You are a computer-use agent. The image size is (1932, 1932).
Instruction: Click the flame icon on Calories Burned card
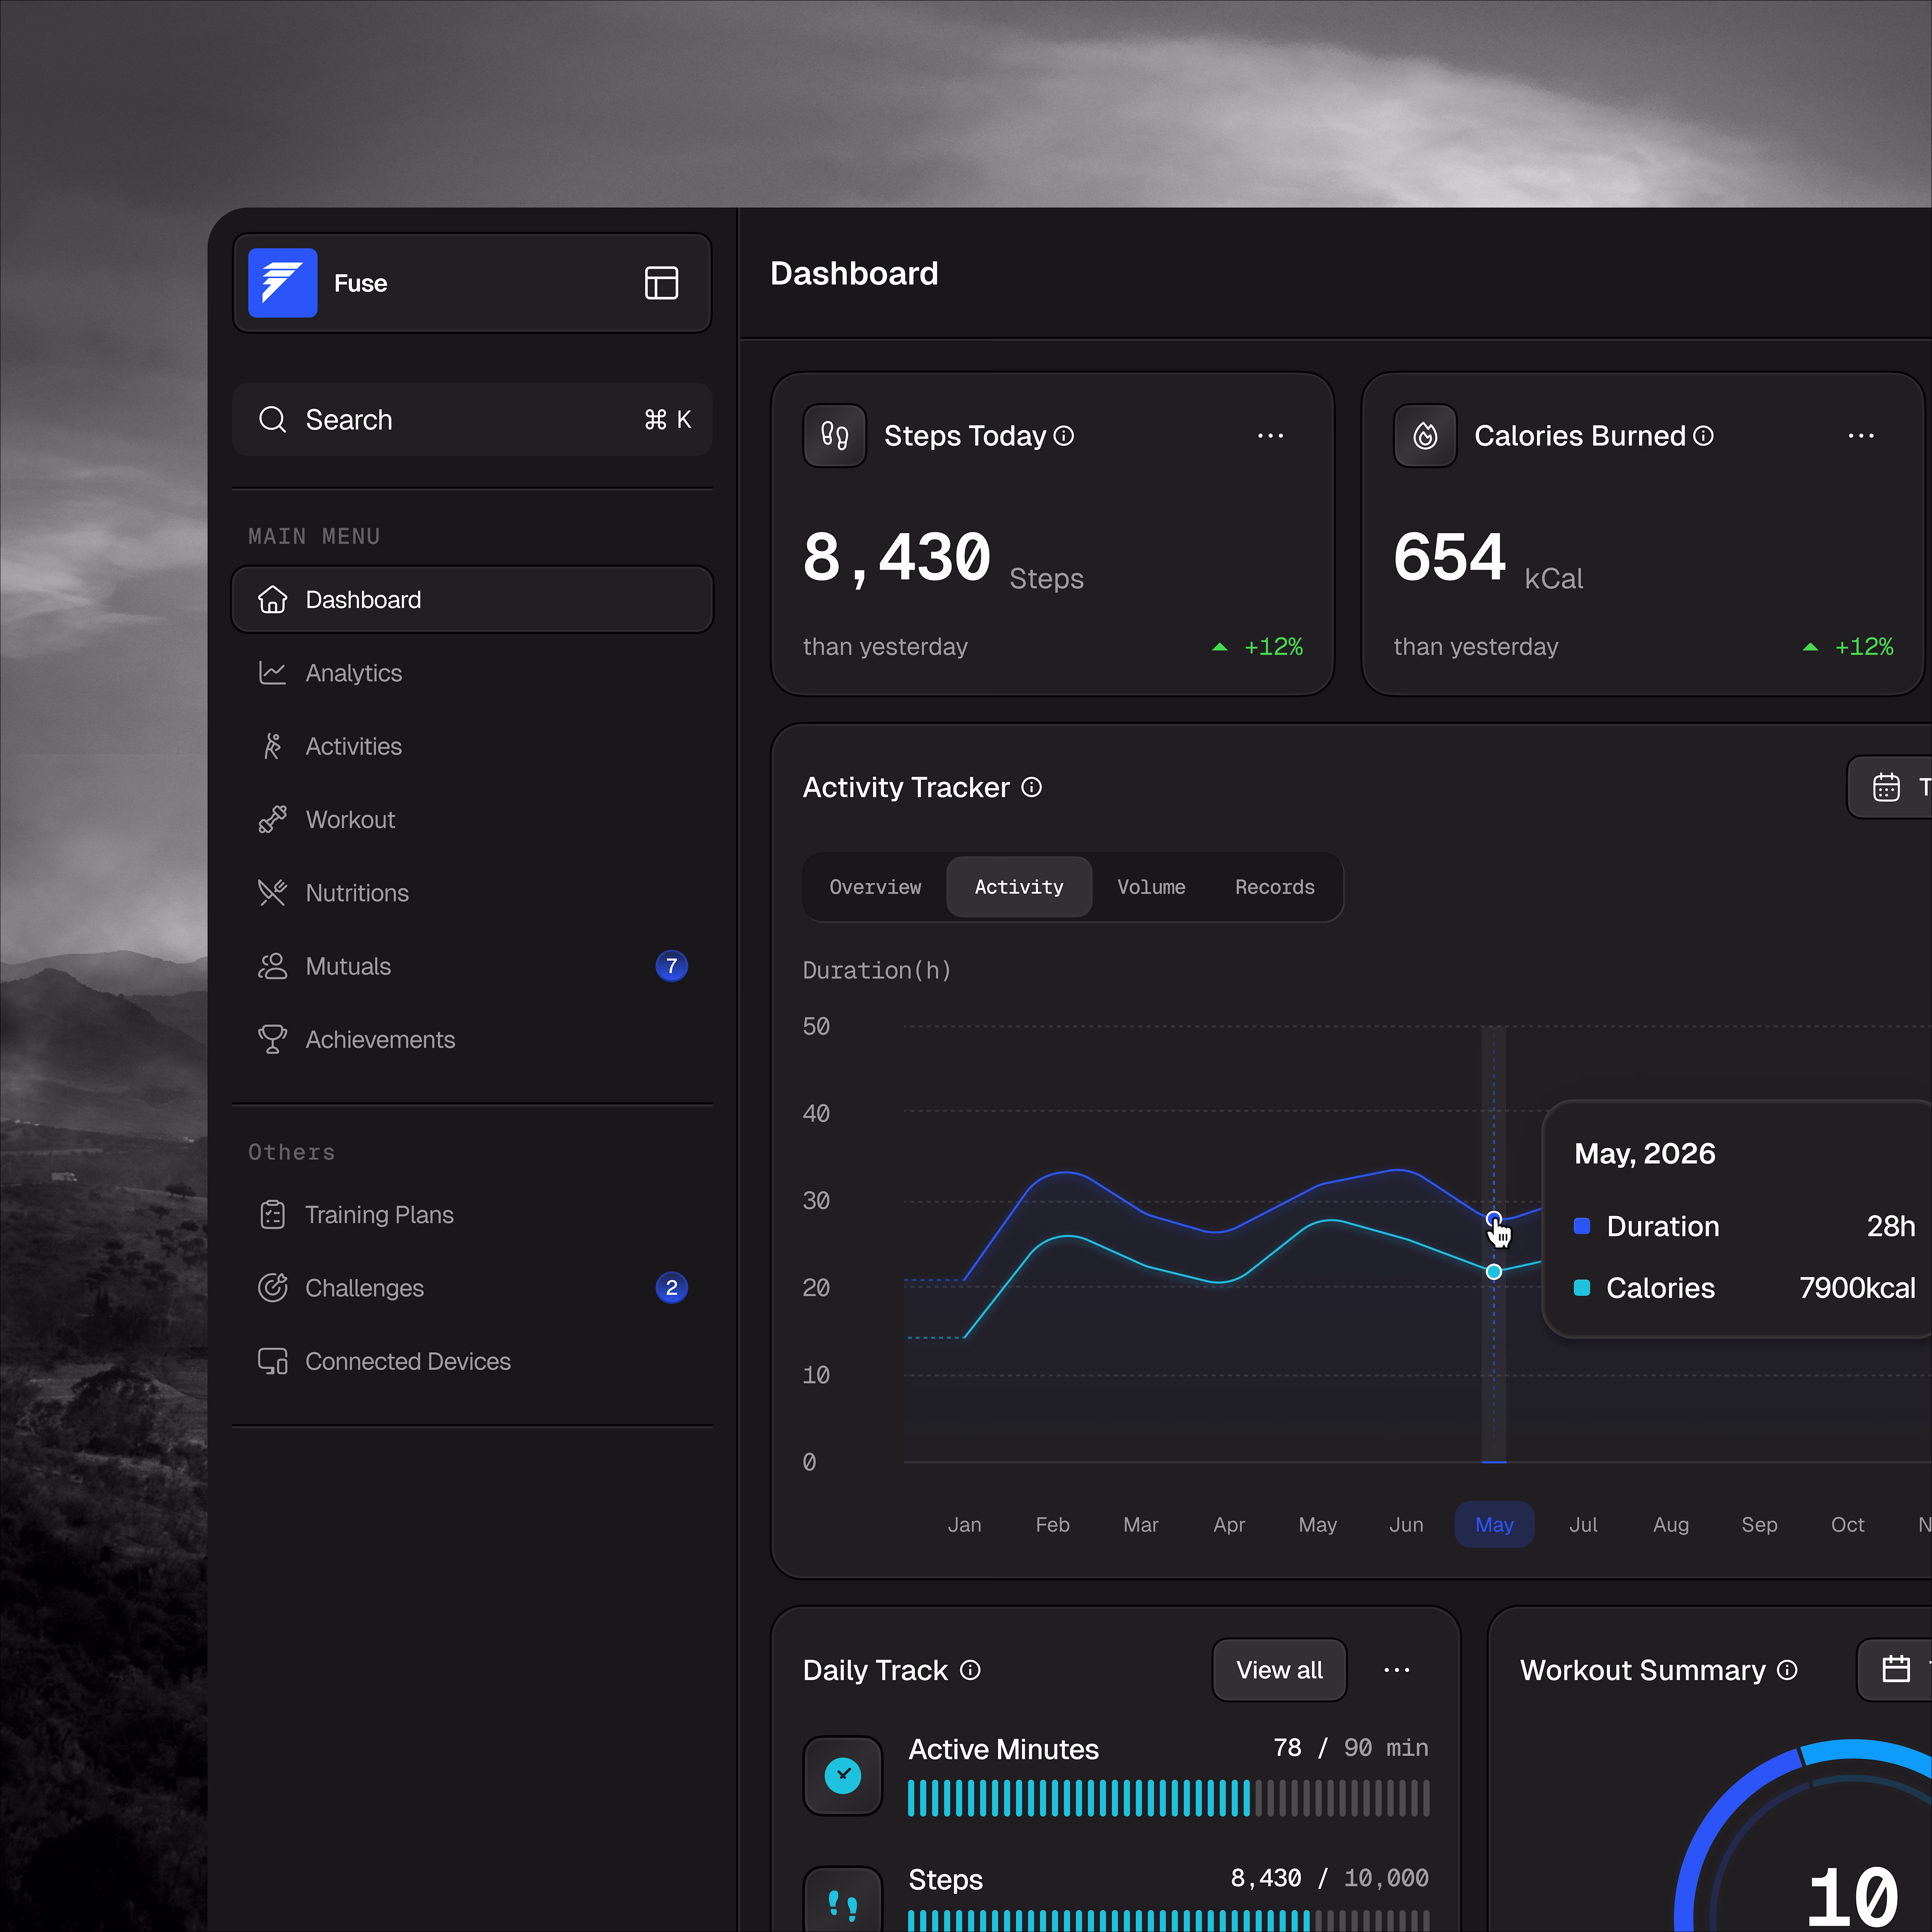(1425, 436)
